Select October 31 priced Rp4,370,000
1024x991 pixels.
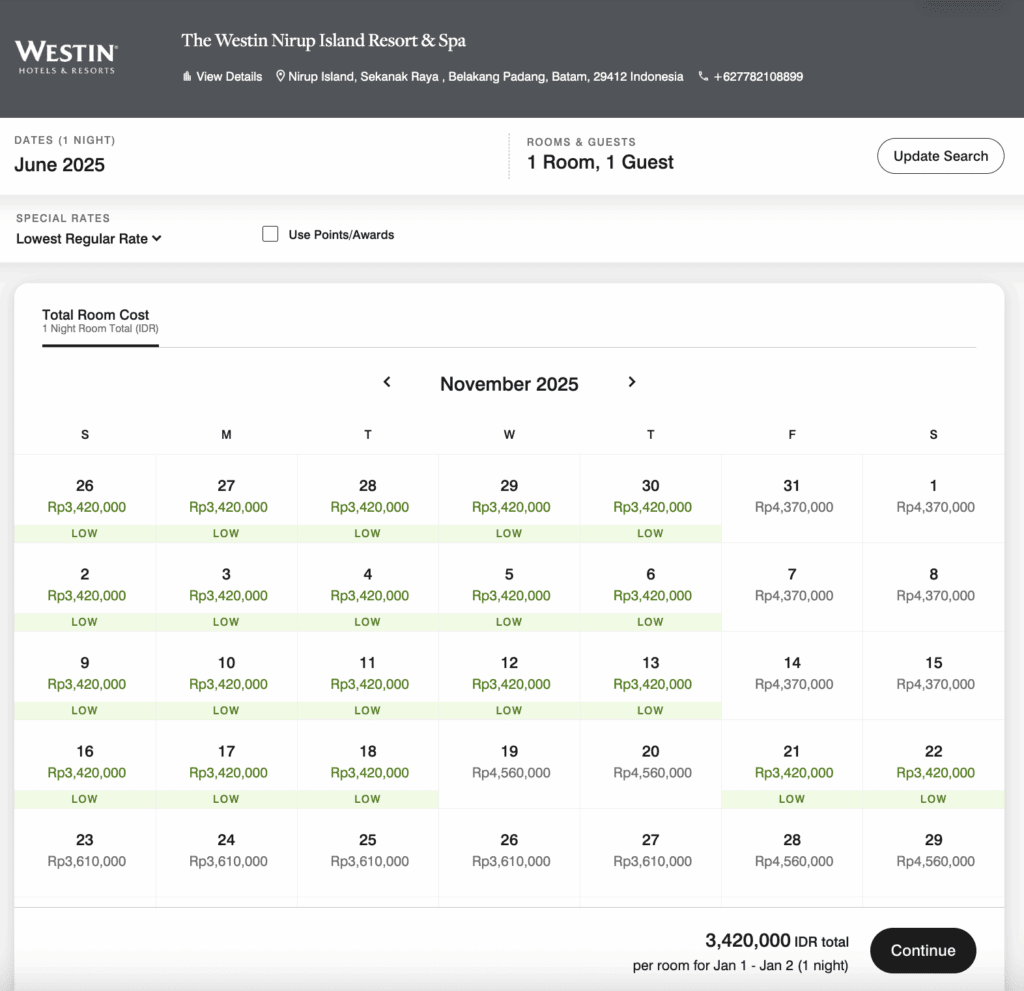click(792, 497)
